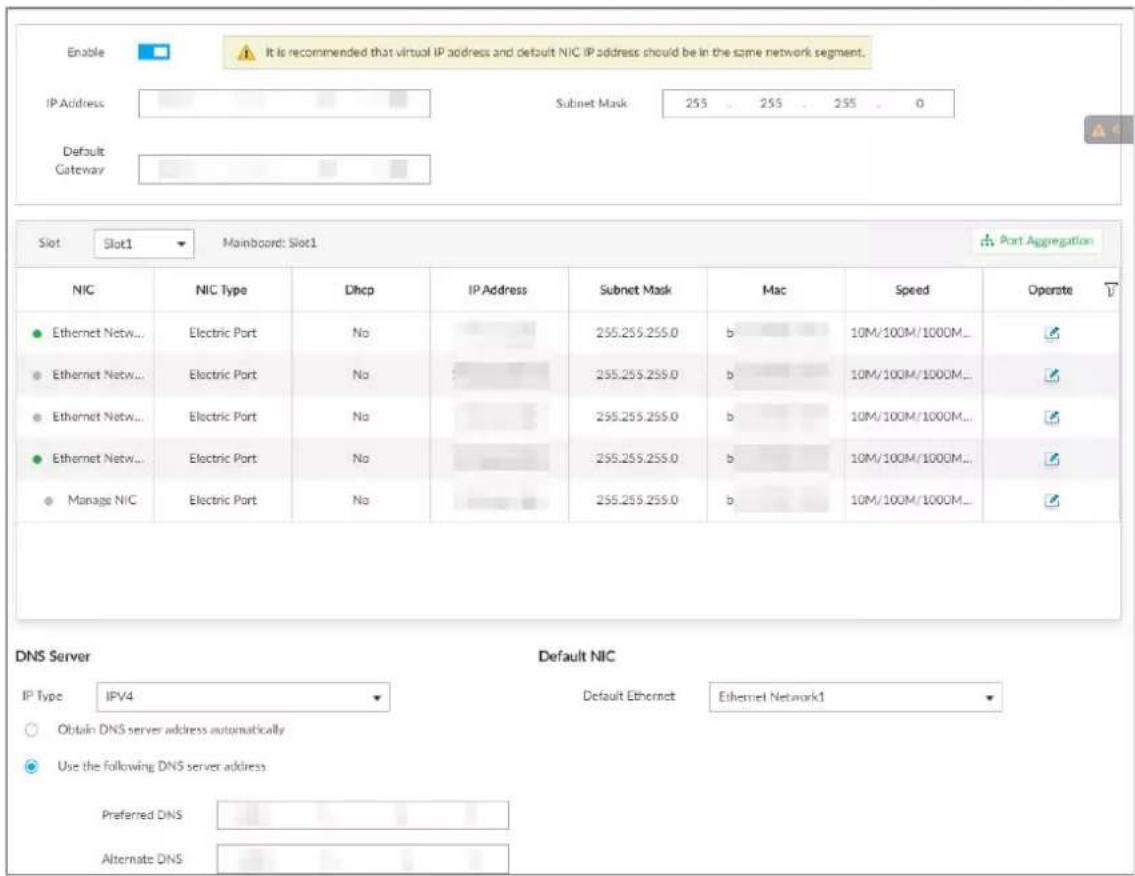
Task: Click the Port Aggregation button
Action: (x=1037, y=241)
